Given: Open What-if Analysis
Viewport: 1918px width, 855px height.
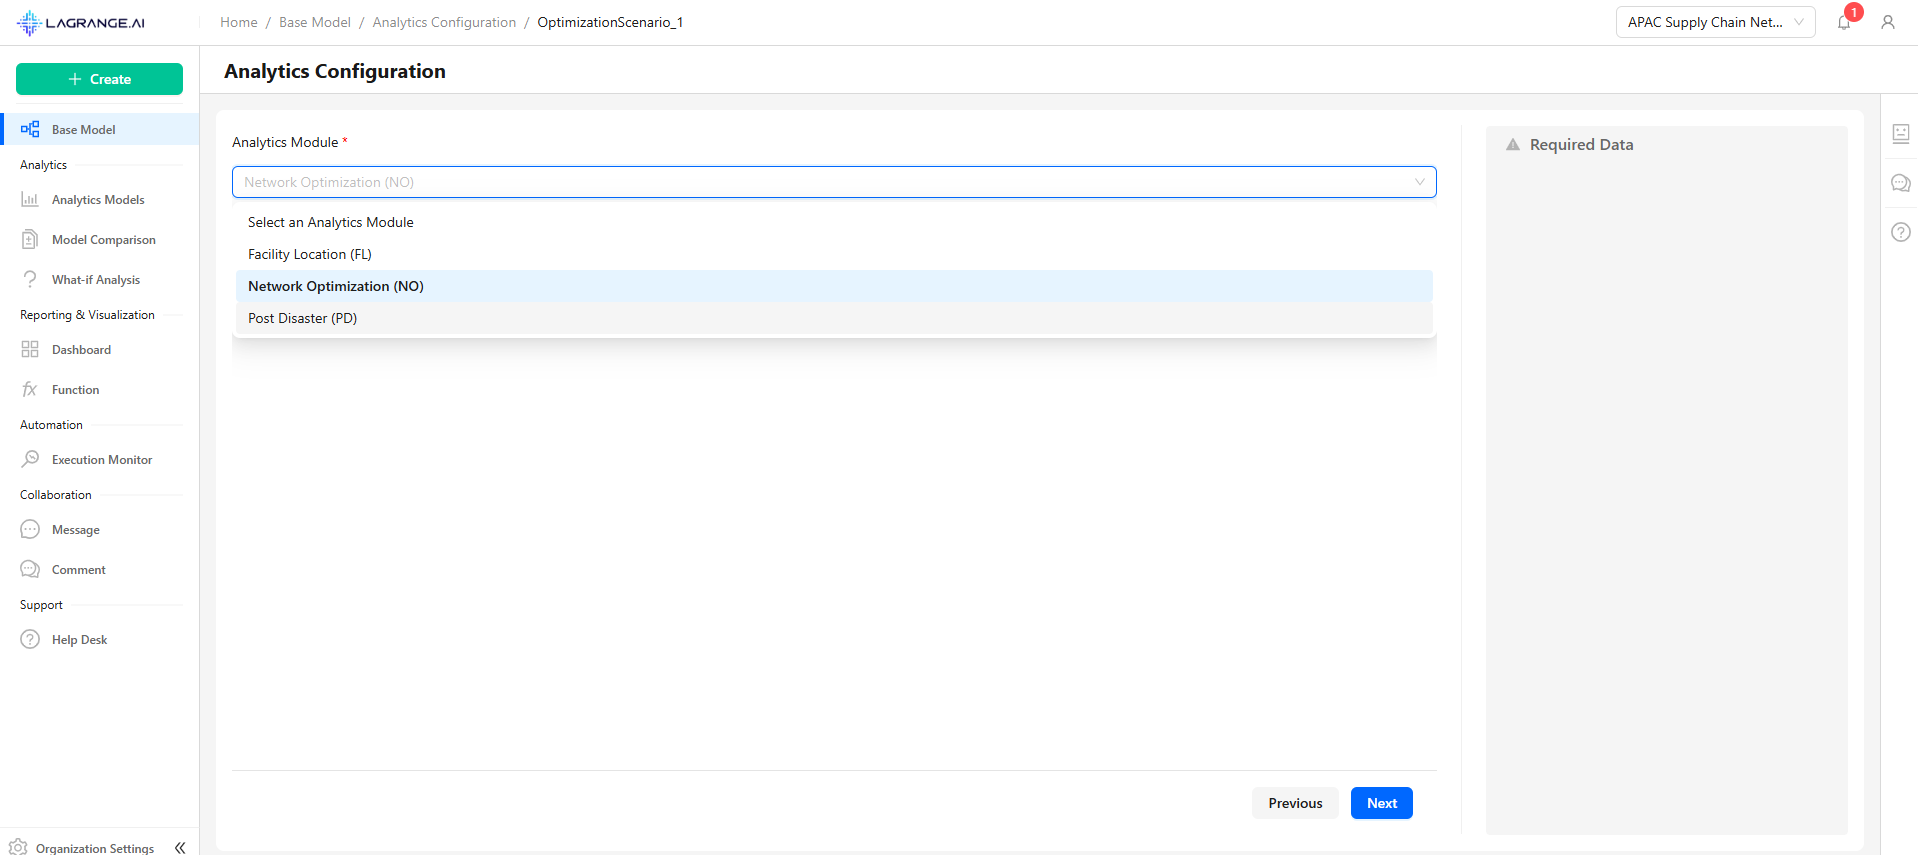Looking at the screenshot, I should point(96,279).
